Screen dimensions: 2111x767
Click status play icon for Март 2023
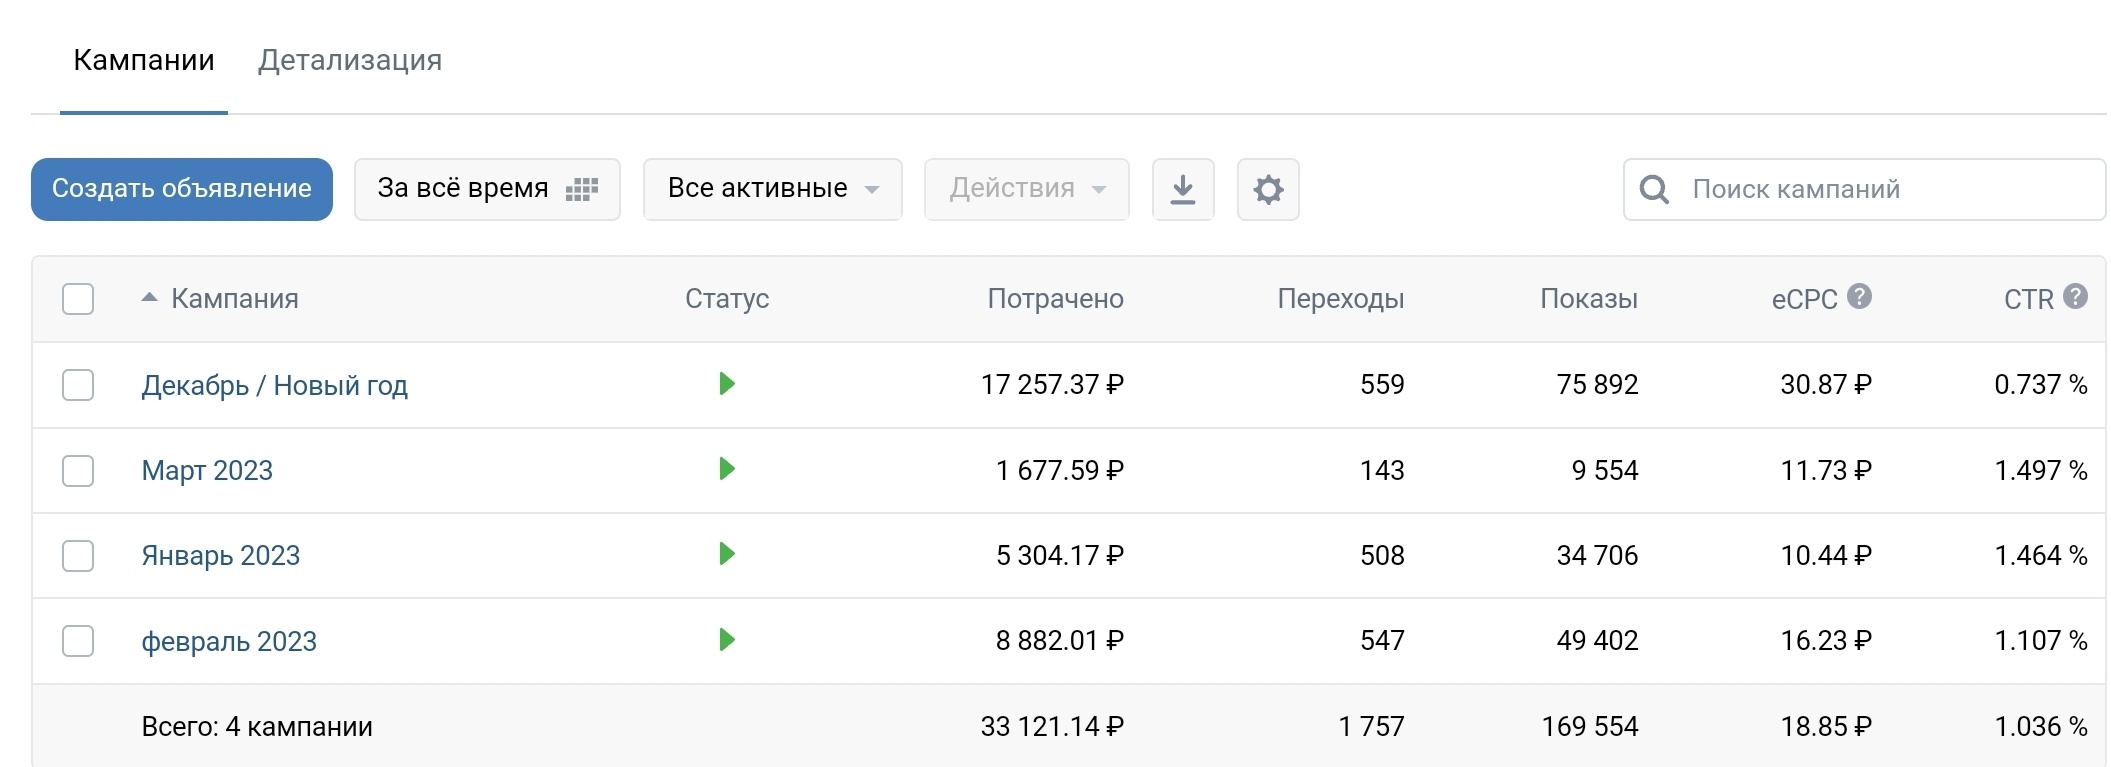727,469
